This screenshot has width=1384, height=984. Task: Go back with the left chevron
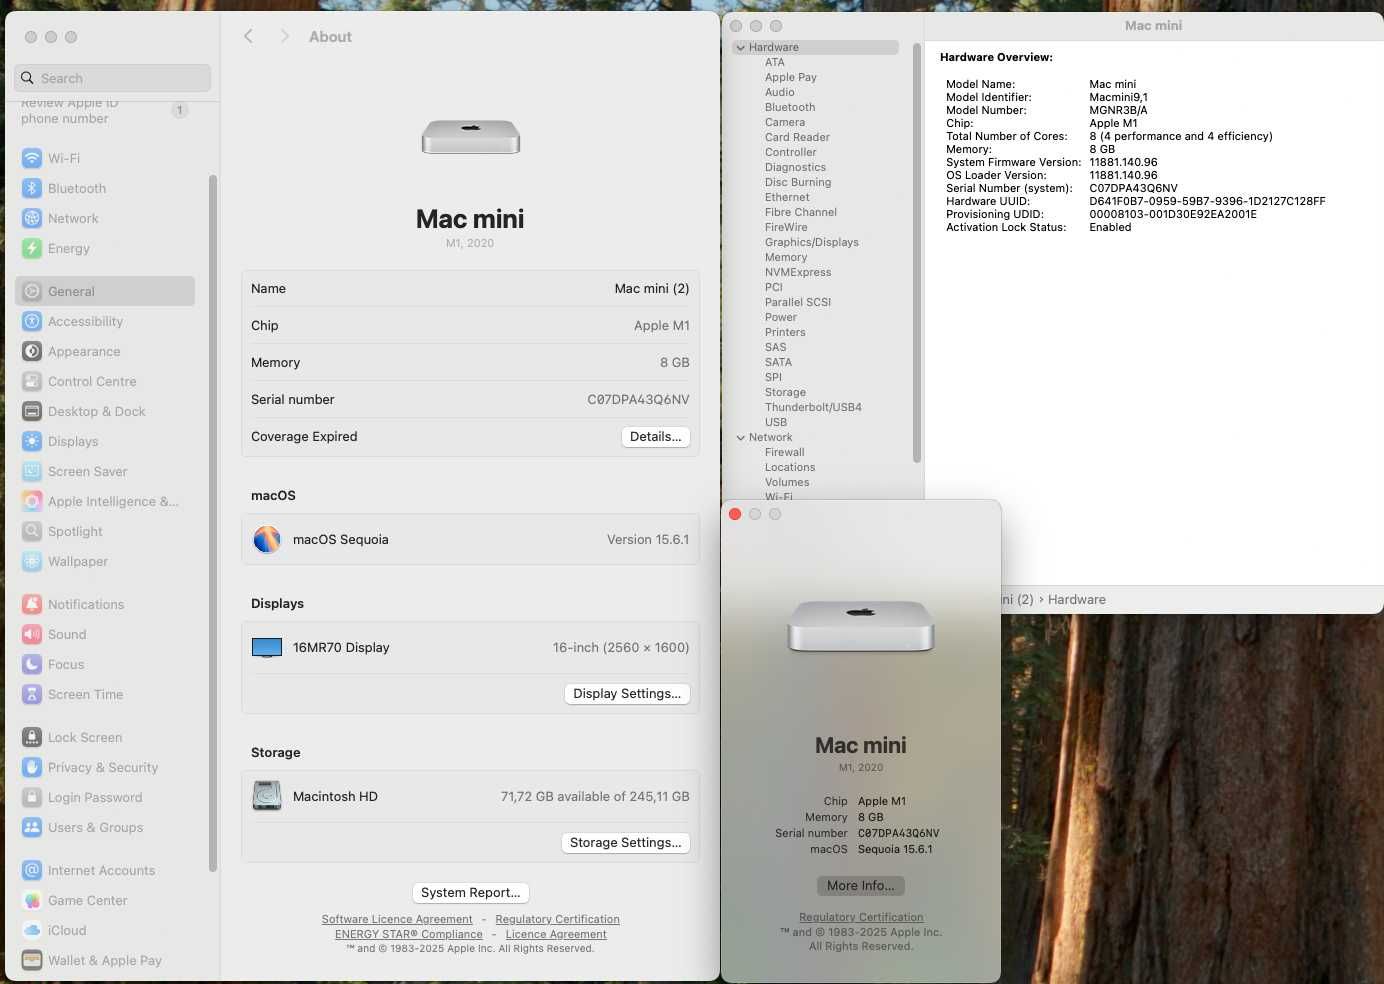(x=249, y=36)
